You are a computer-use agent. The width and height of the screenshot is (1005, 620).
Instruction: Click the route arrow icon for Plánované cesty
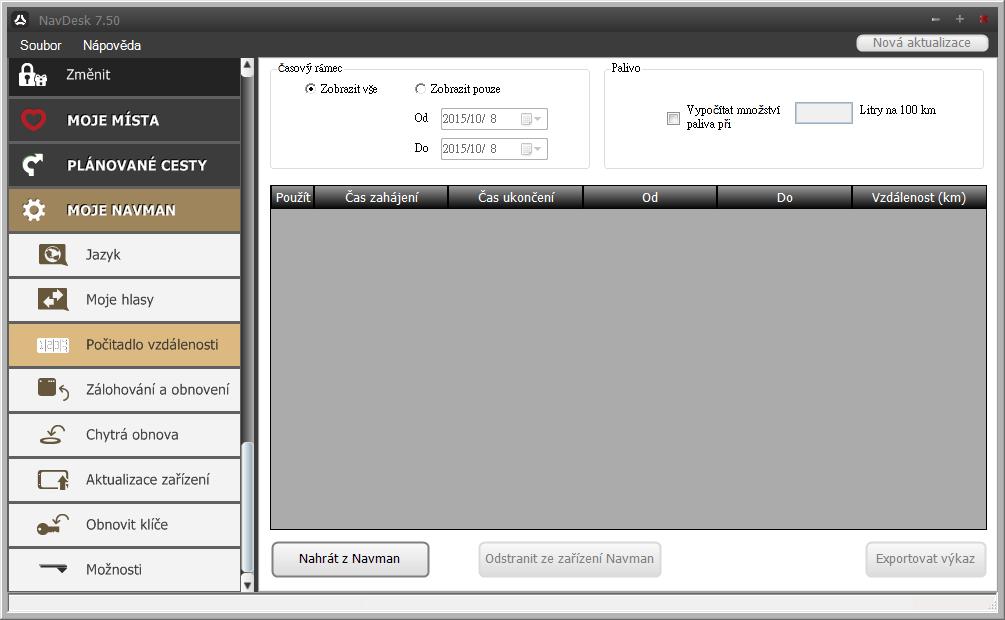(x=33, y=165)
